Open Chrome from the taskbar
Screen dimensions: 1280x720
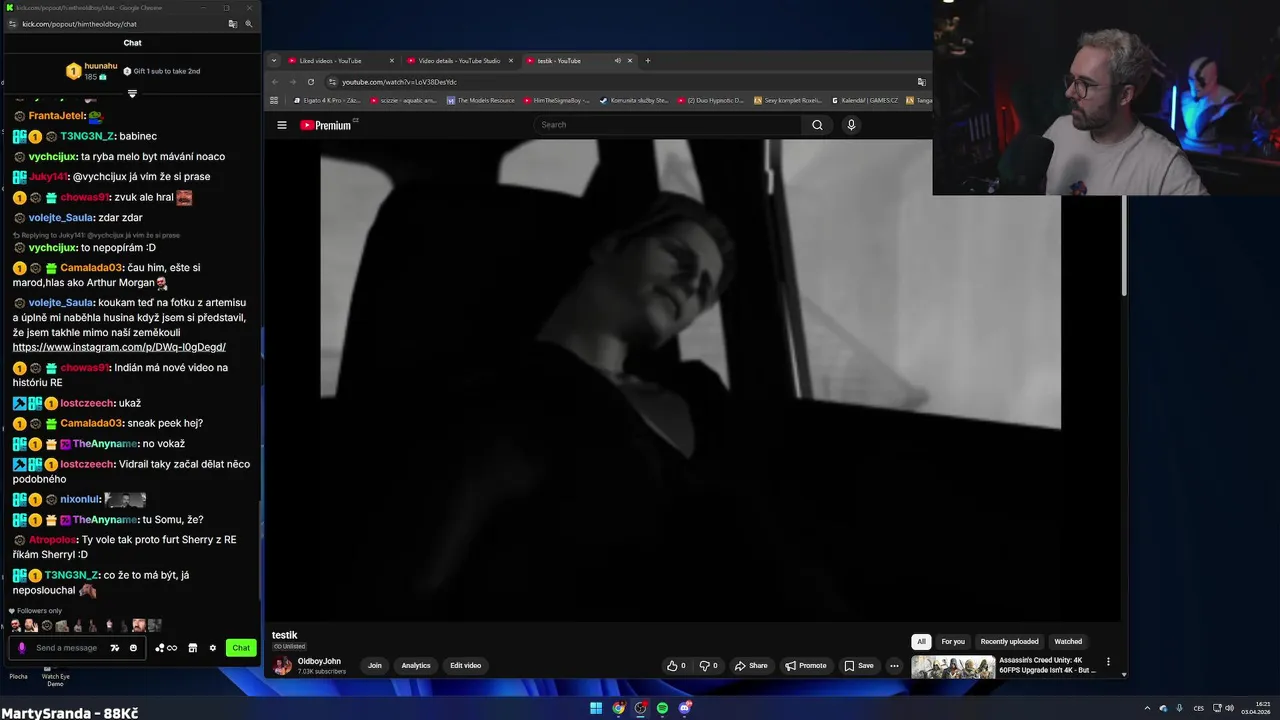pyautogui.click(x=619, y=708)
